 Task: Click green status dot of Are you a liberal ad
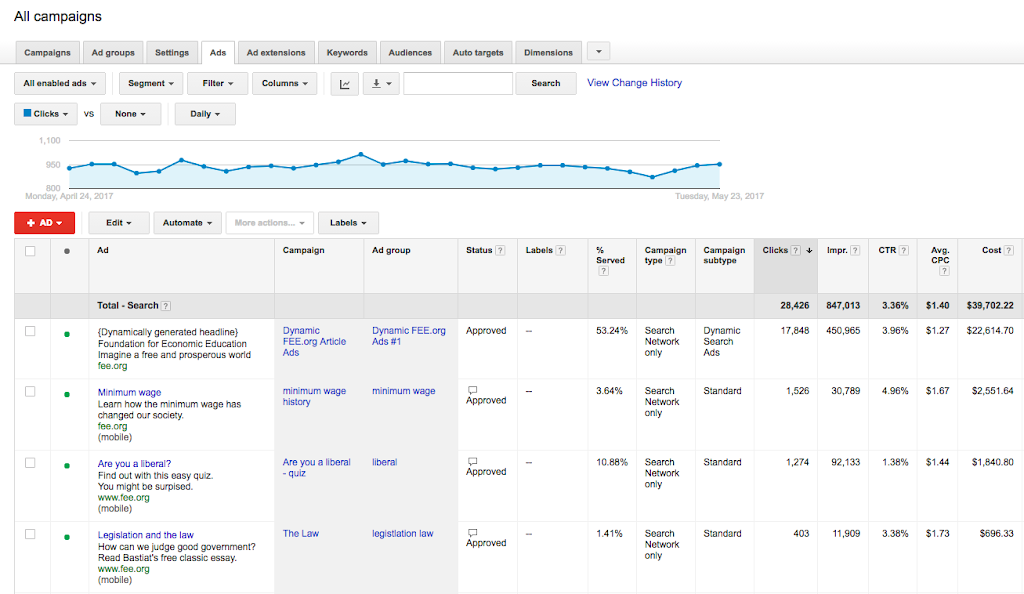[67, 465]
